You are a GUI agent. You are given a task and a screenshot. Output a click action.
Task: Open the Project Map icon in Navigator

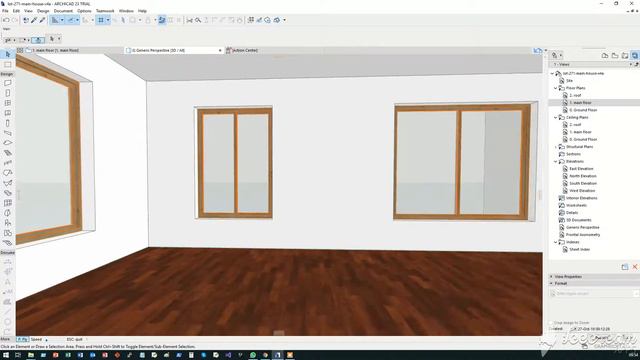(x=605, y=56)
